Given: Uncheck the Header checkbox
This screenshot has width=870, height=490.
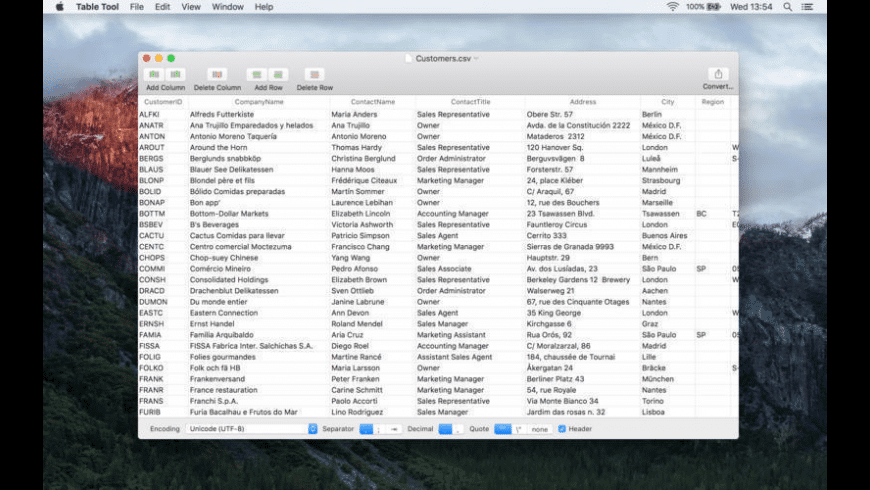Looking at the screenshot, I should tap(562, 429).
